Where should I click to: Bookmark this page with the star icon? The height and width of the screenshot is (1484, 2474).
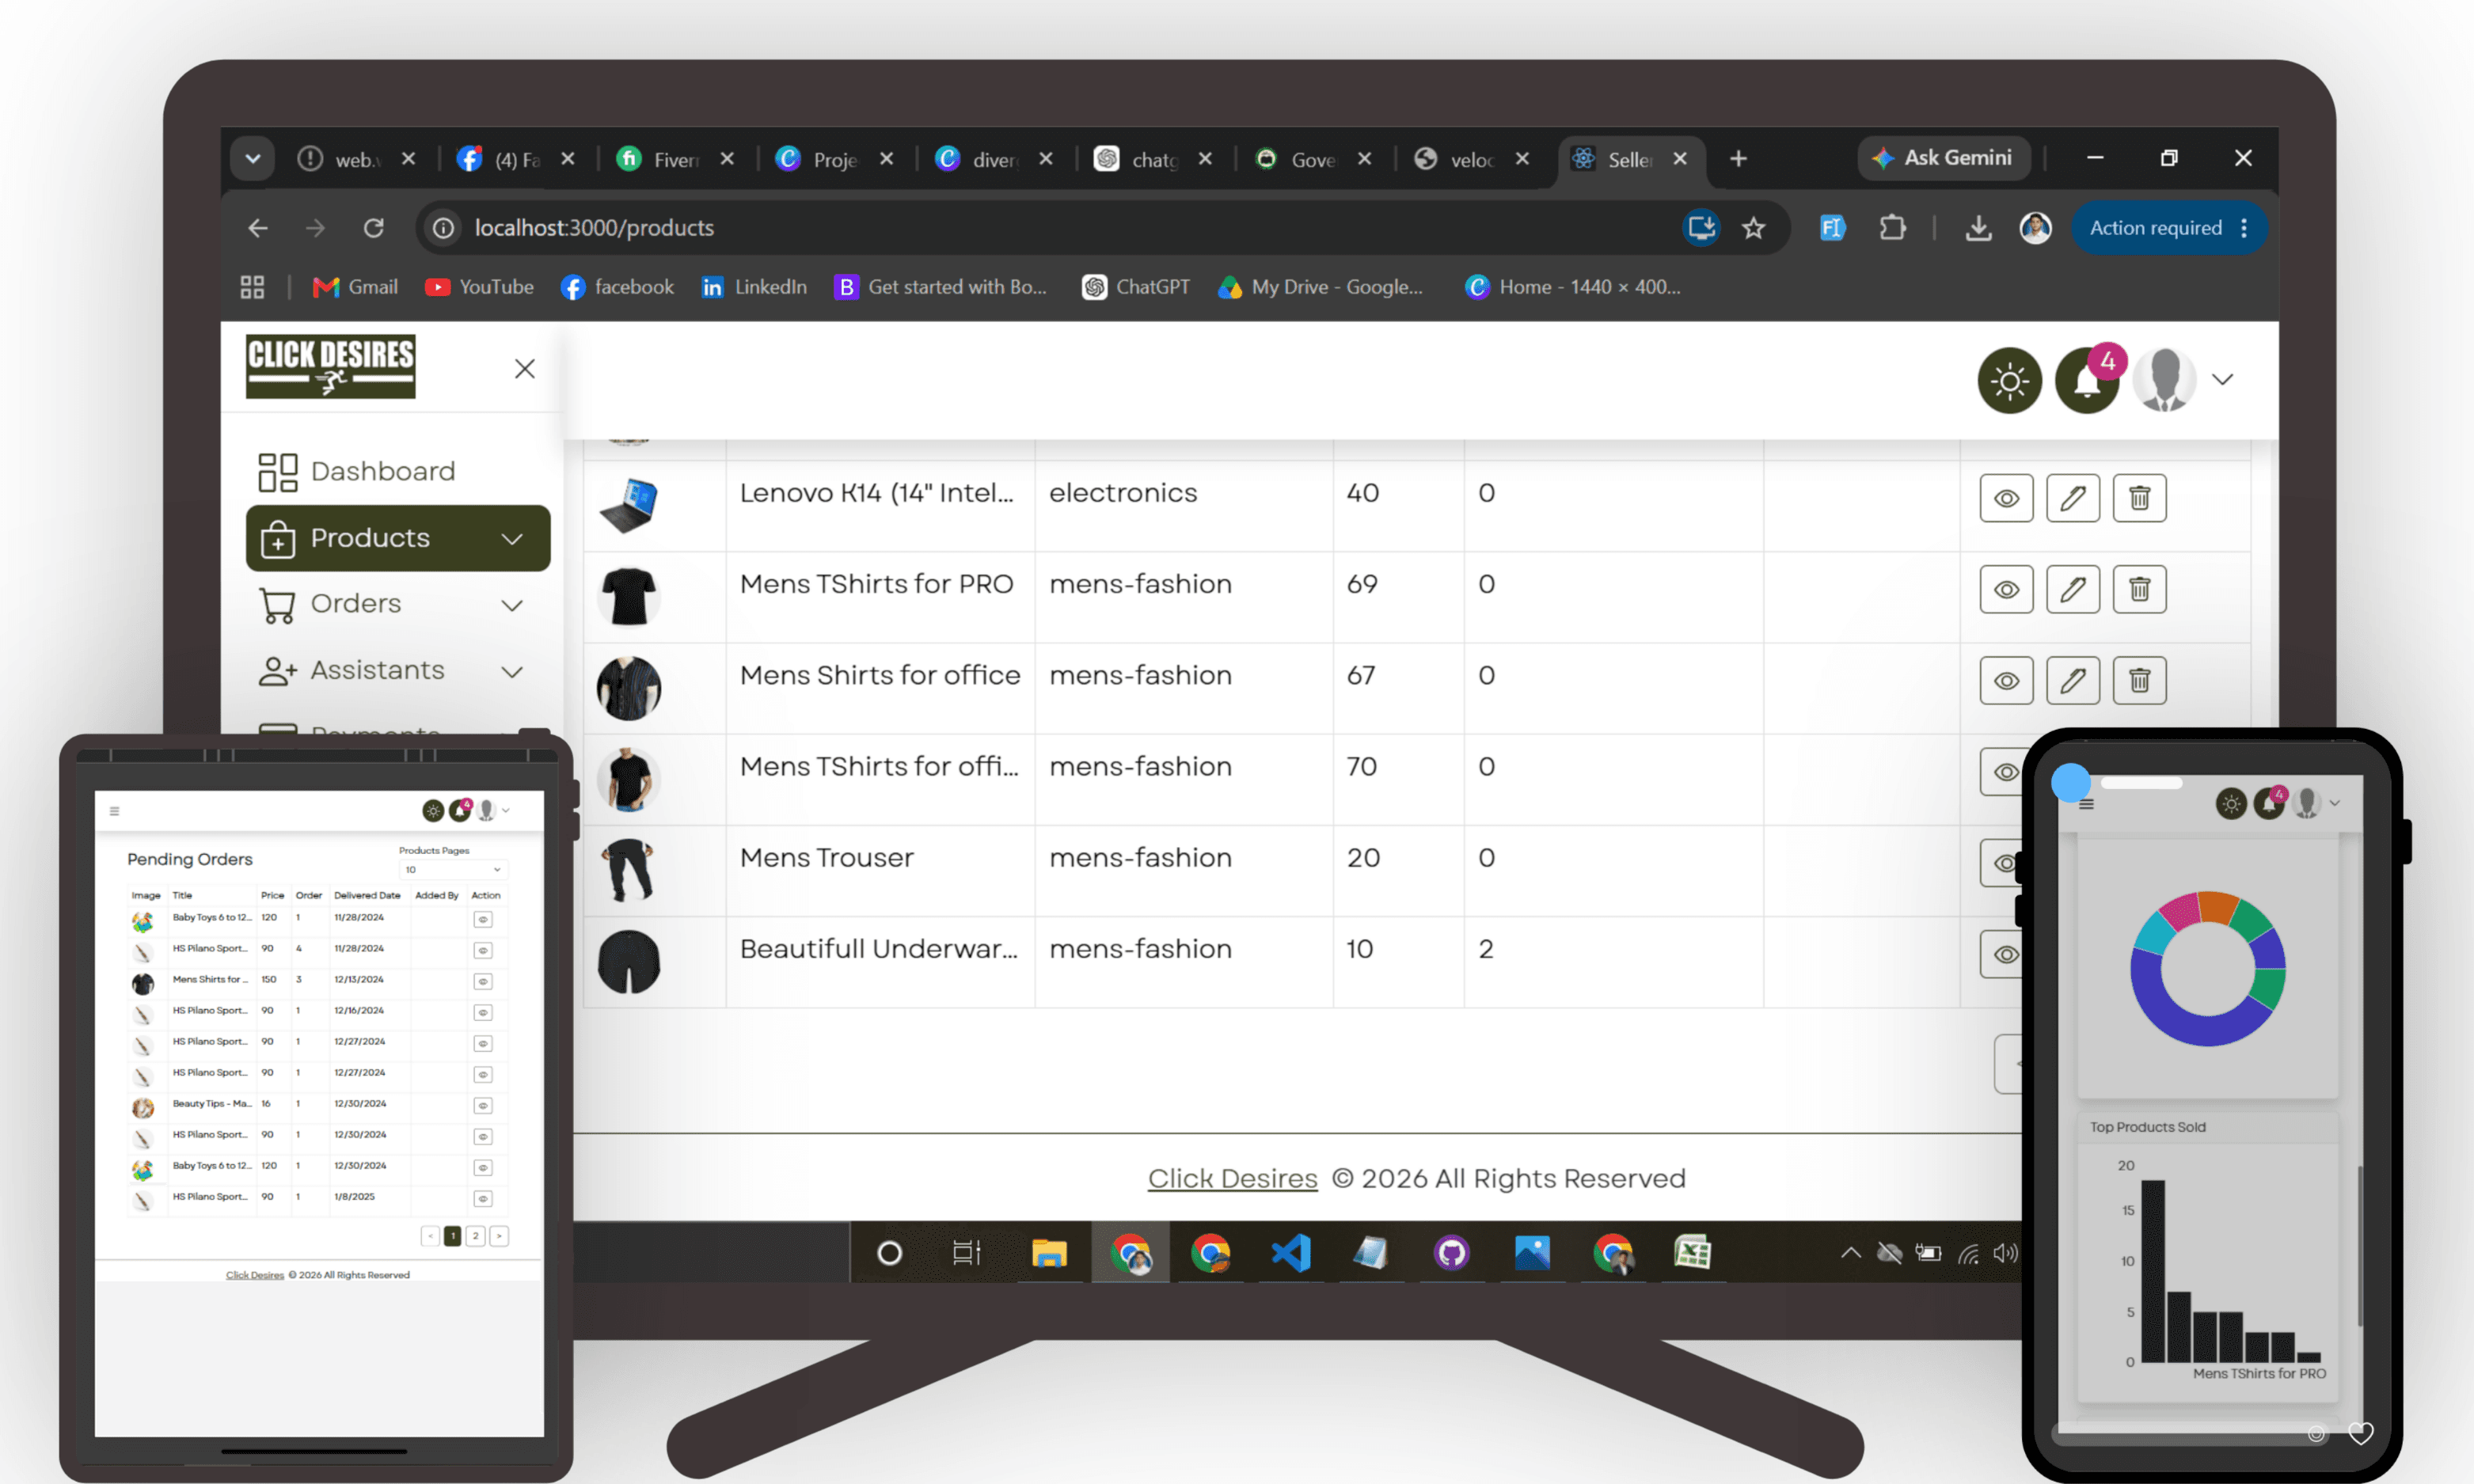tap(1753, 228)
